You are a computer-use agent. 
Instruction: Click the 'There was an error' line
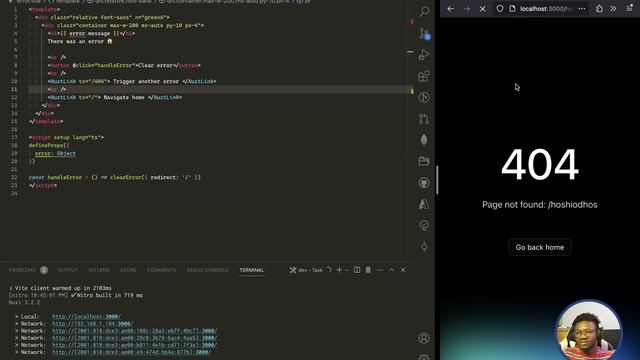pyautogui.click(x=80, y=41)
